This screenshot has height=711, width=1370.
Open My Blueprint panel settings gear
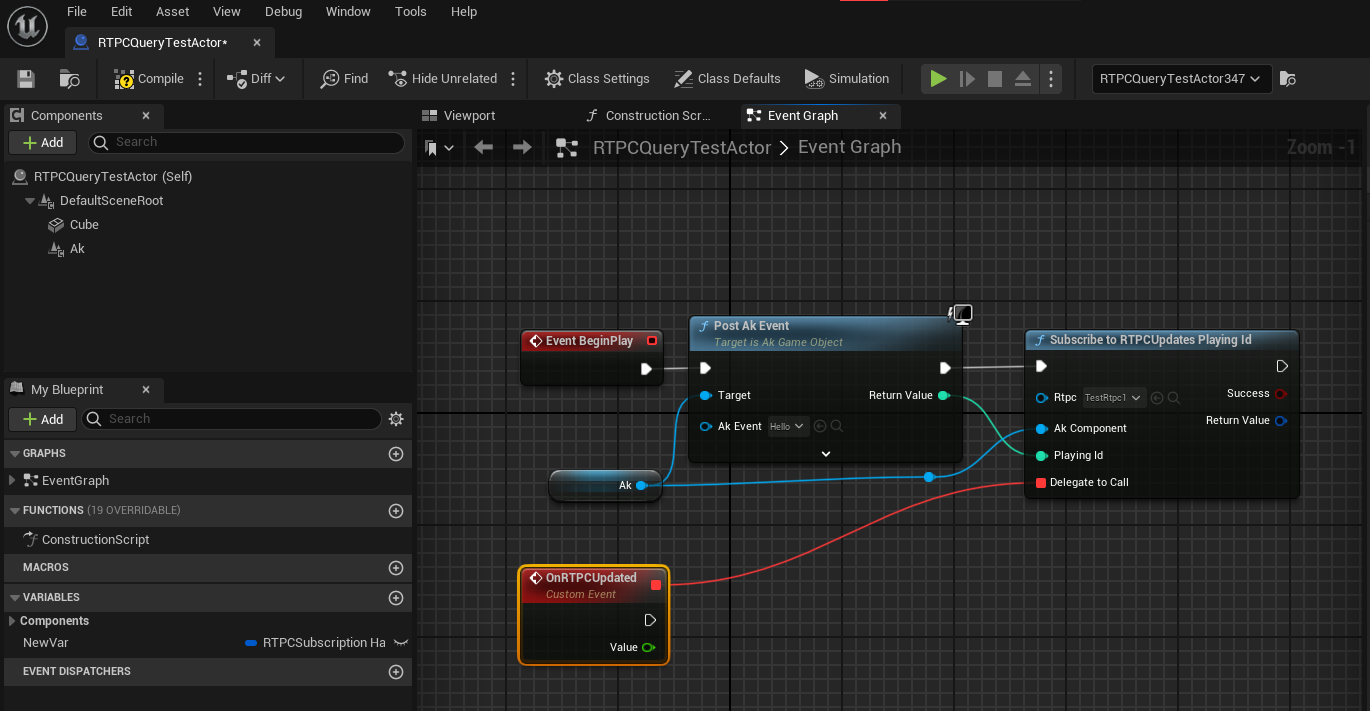tap(396, 419)
